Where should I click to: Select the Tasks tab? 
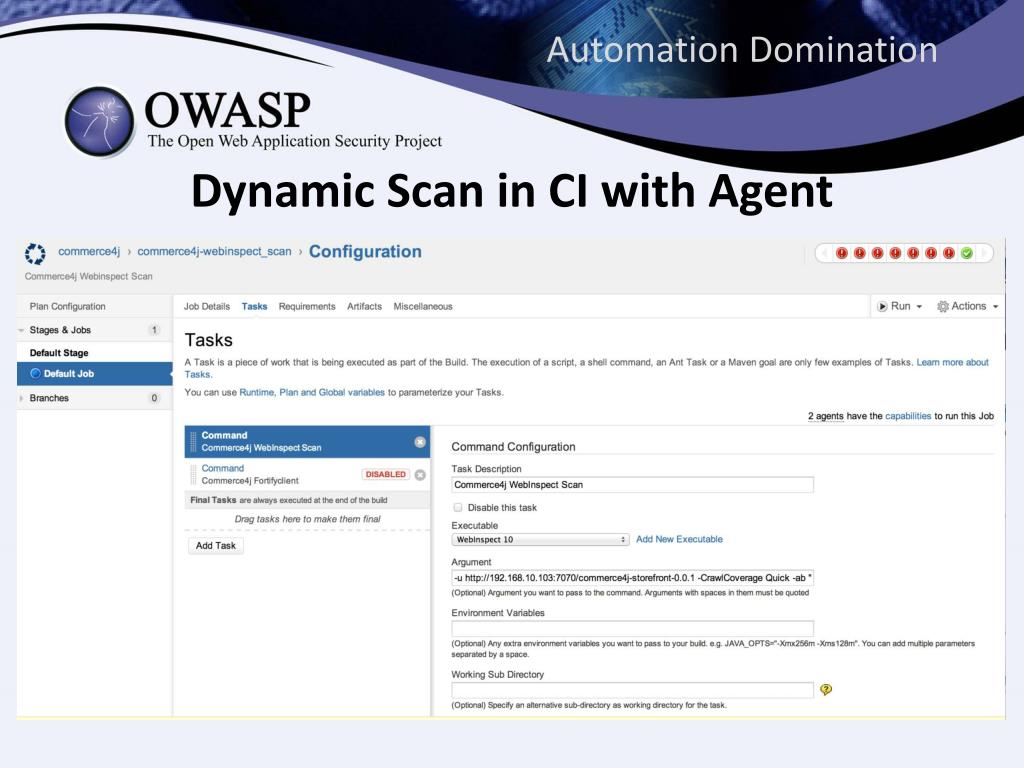tap(255, 306)
